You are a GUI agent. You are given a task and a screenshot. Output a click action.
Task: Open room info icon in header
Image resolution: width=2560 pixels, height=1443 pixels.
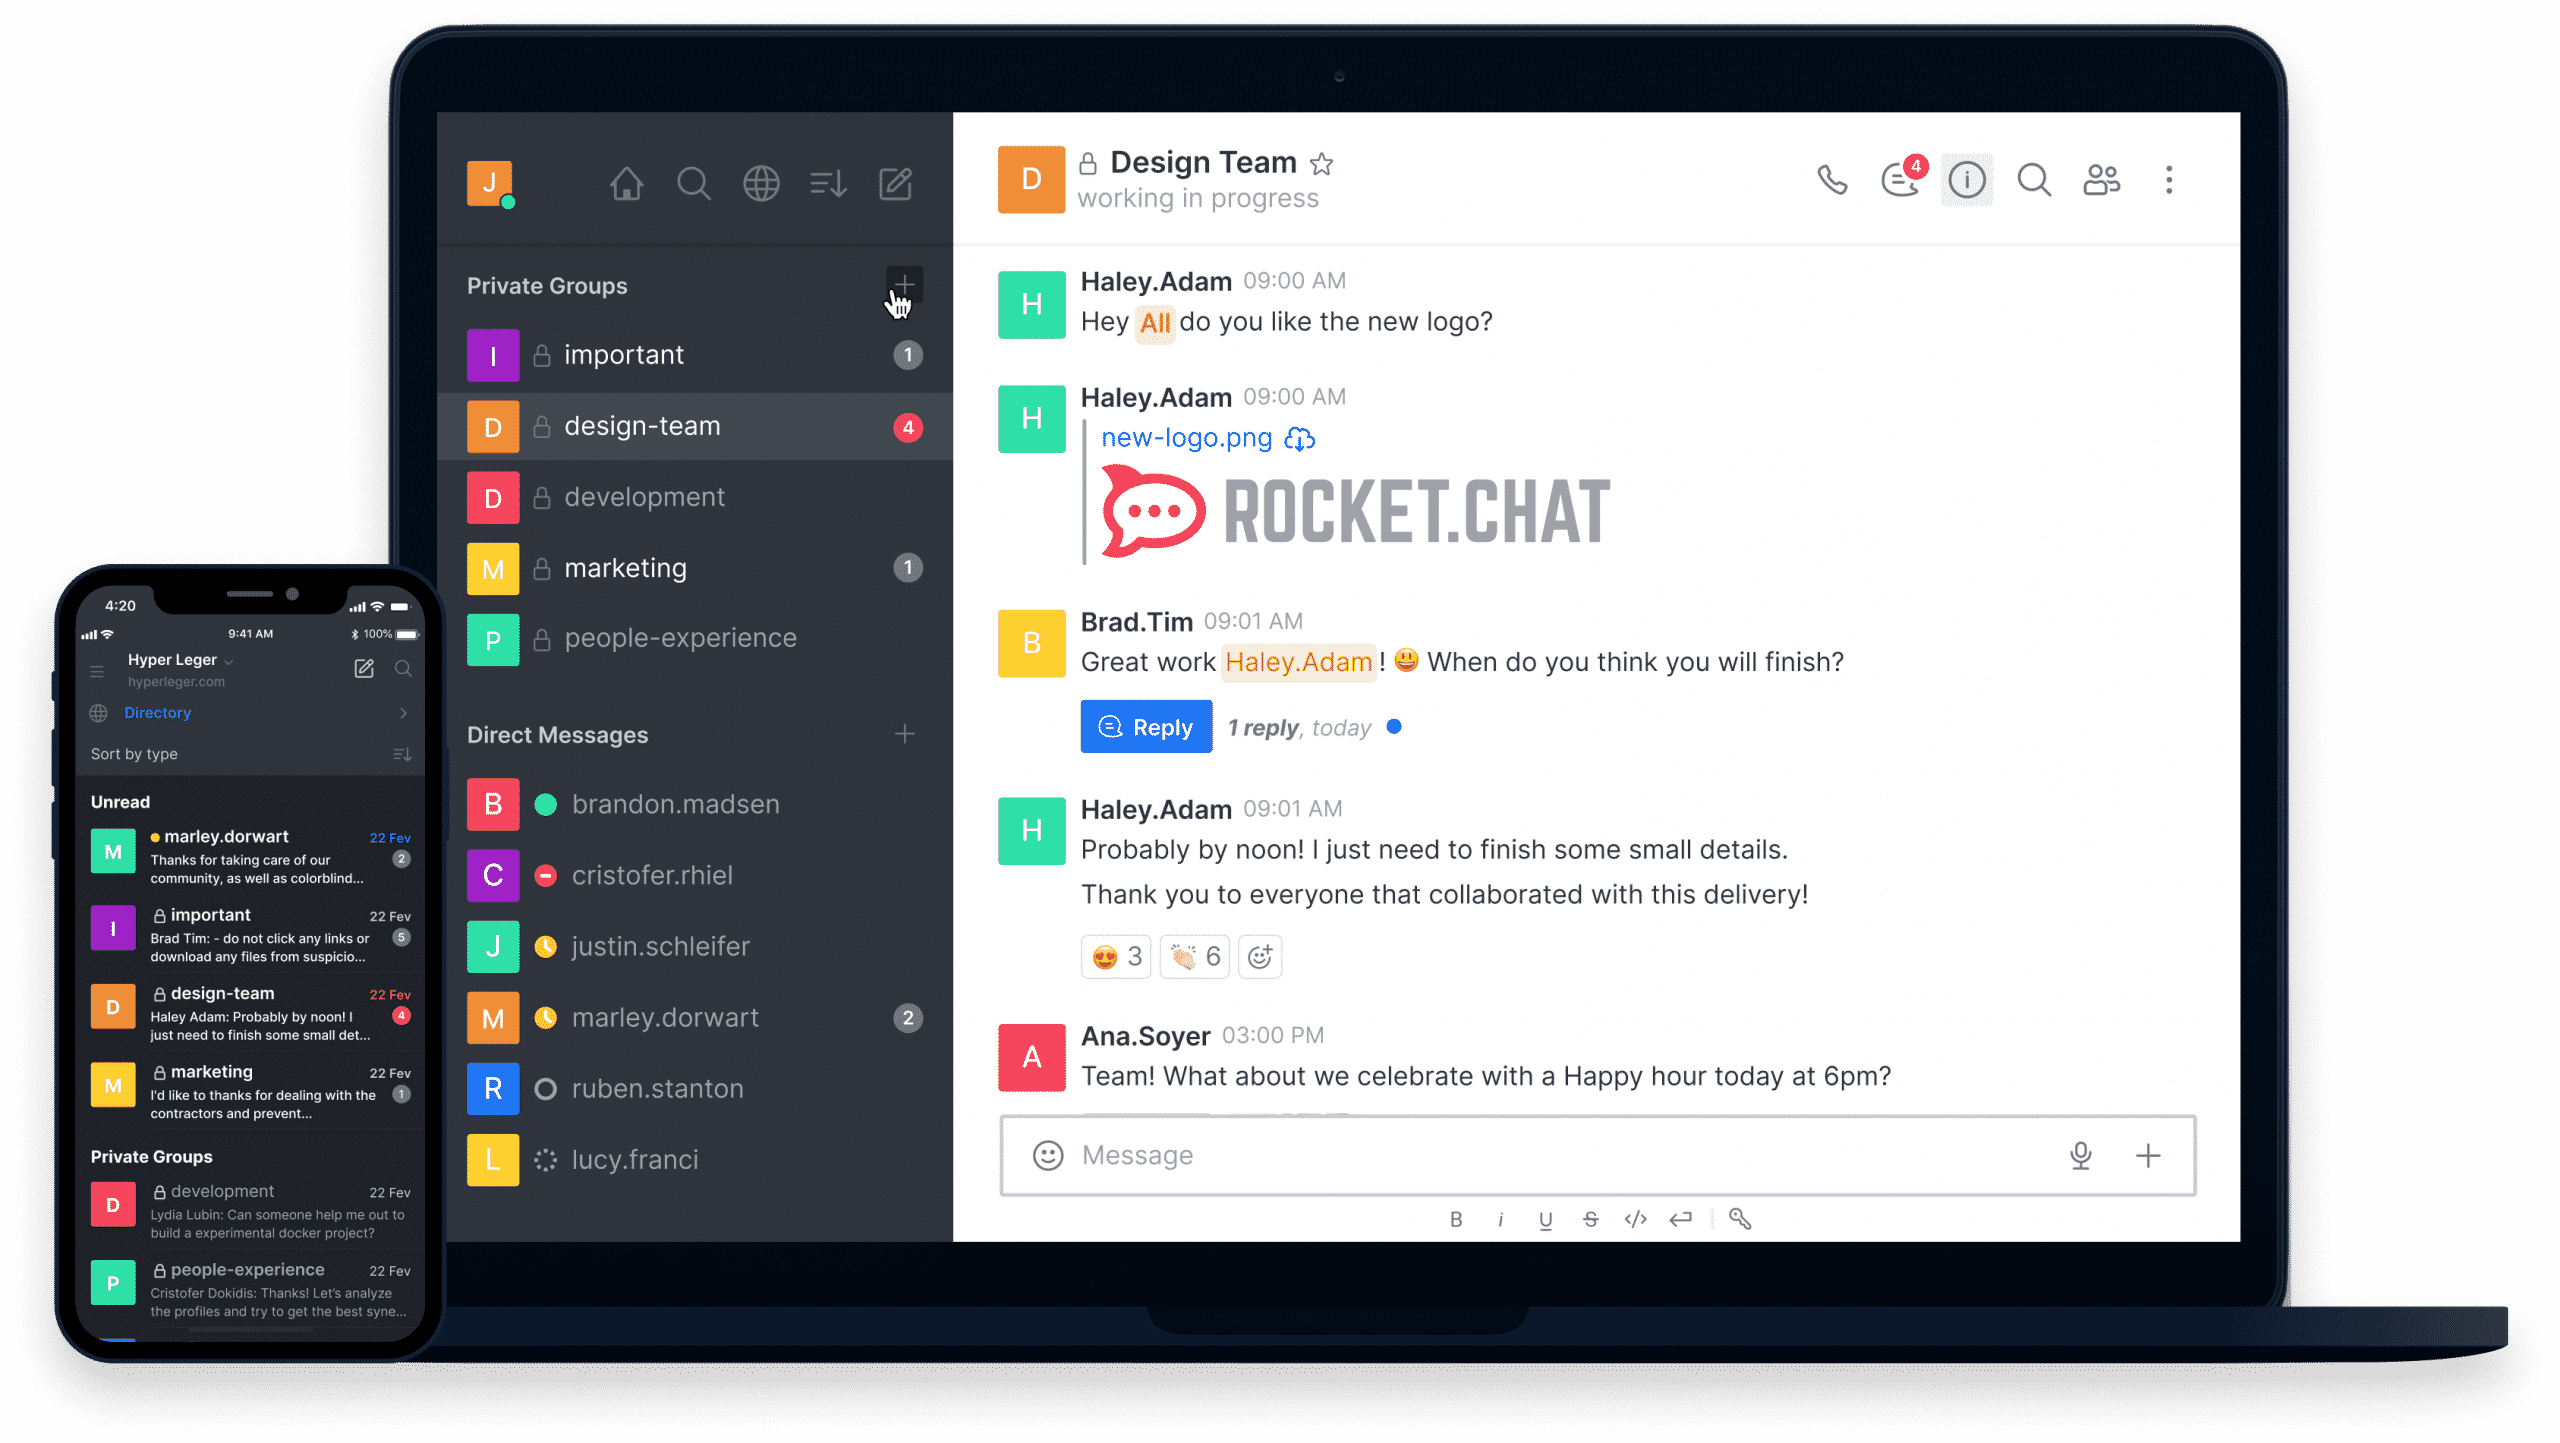pyautogui.click(x=1967, y=180)
